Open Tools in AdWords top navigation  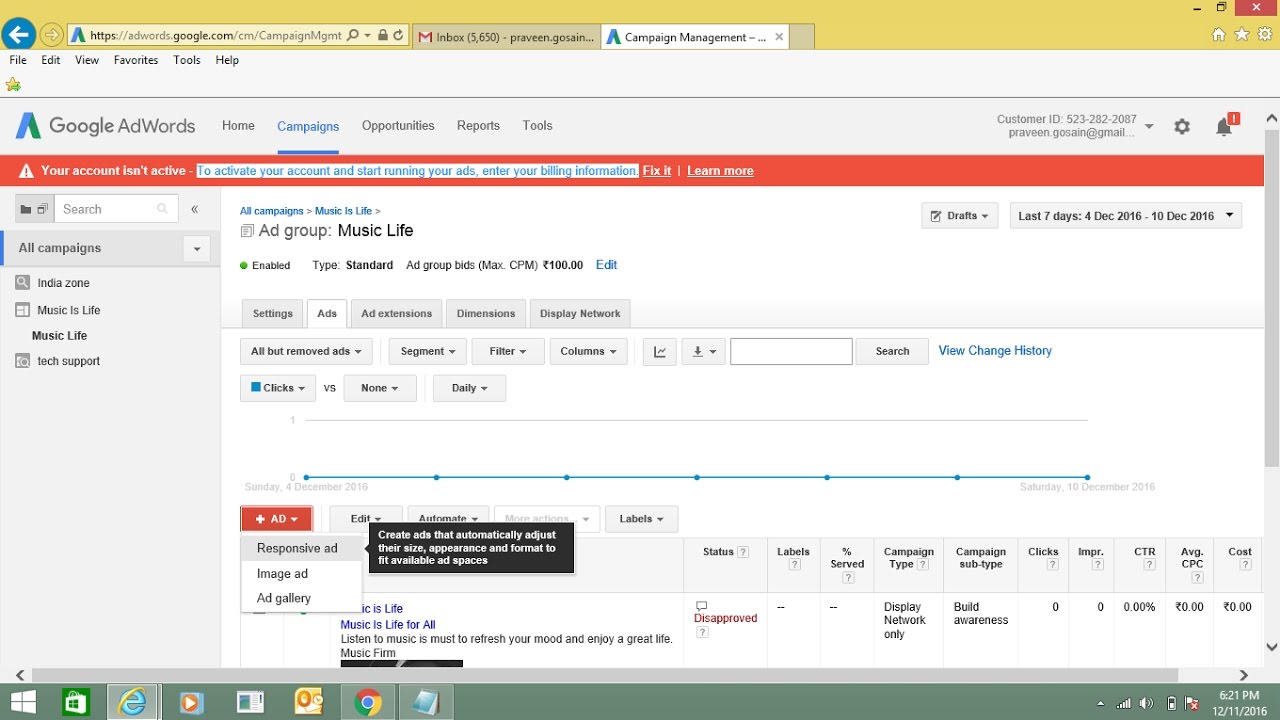click(537, 126)
